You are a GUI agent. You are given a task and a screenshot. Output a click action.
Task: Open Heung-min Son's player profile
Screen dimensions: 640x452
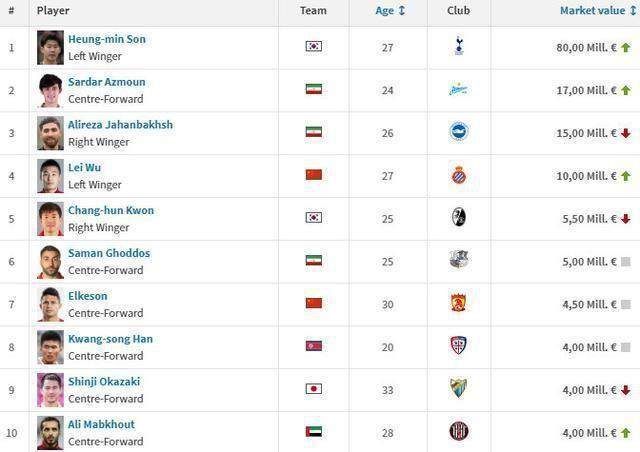point(107,39)
